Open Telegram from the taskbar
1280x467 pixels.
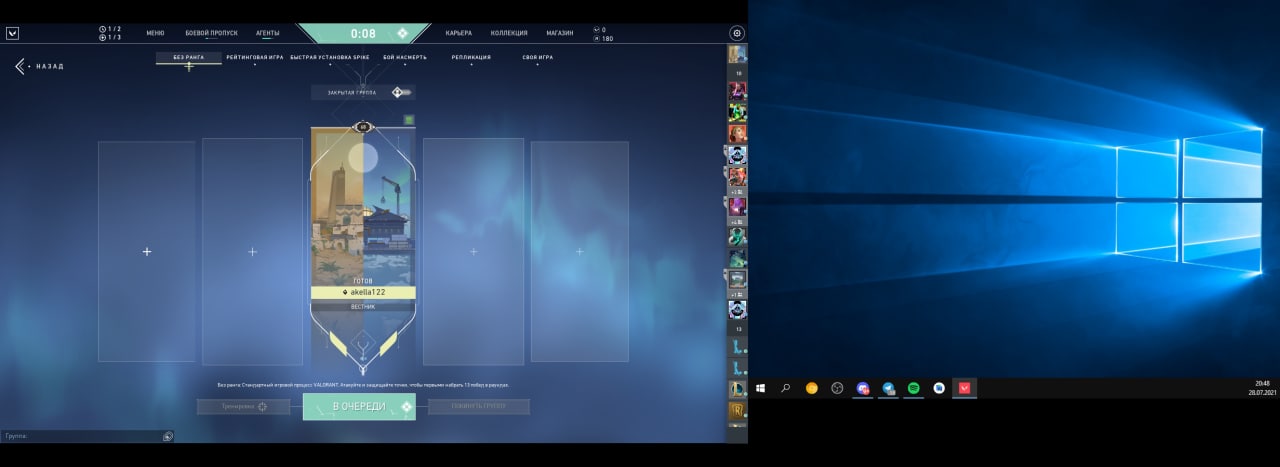(x=889, y=388)
